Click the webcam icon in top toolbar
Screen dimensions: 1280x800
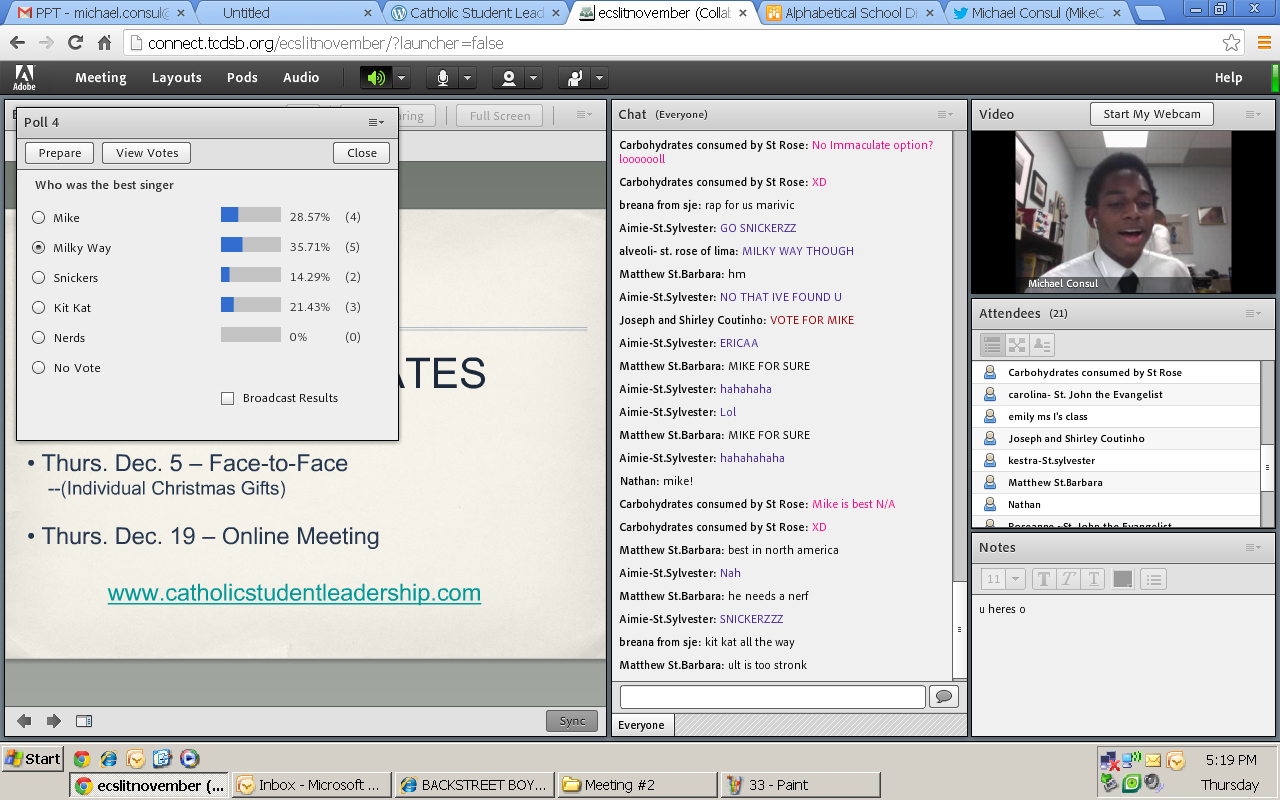coord(509,78)
